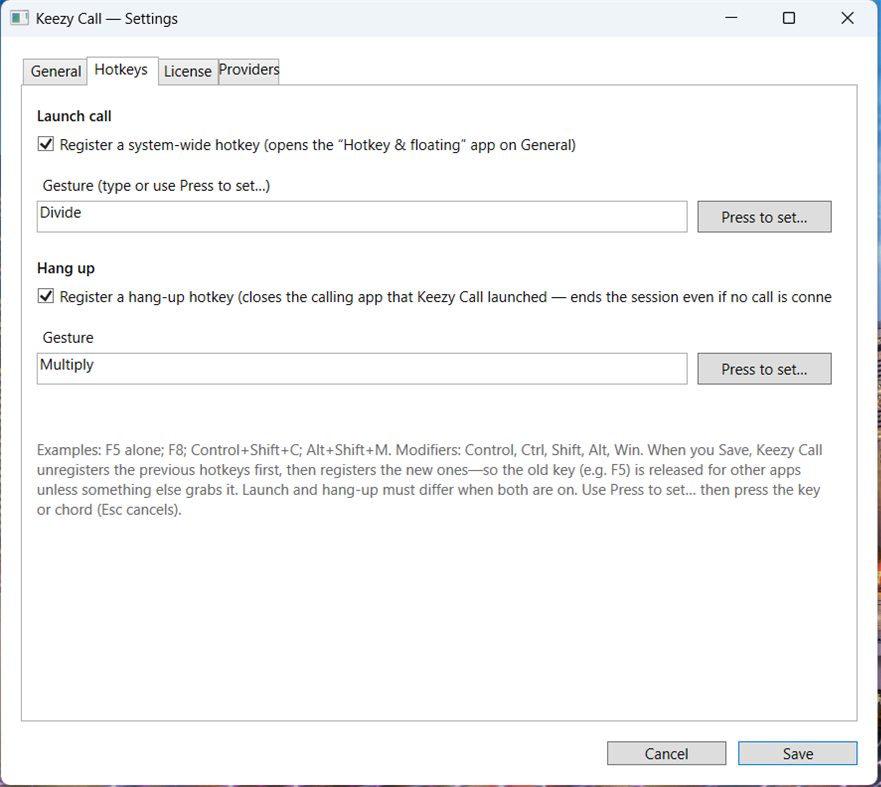The image size is (881, 787).
Task: Switch to the General tab
Action: coord(55,71)
